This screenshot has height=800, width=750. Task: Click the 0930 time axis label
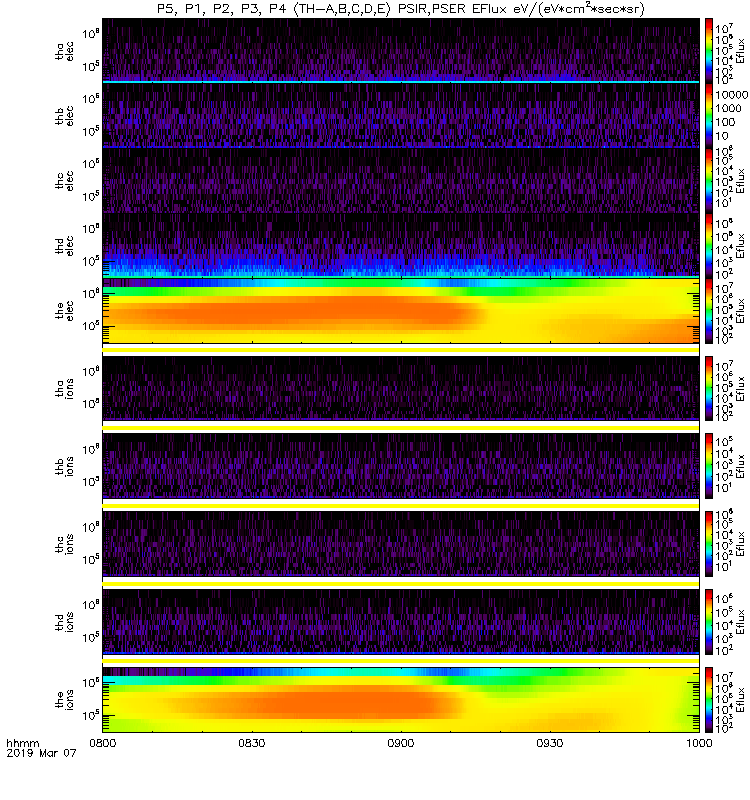click(x=549, y=743)
